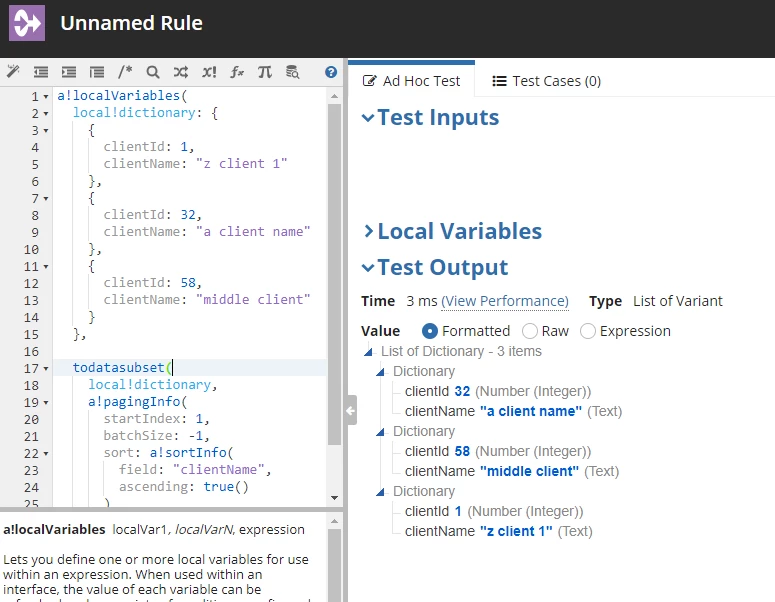
Task: Collapse the Test Output section
Action: (368, 268)
